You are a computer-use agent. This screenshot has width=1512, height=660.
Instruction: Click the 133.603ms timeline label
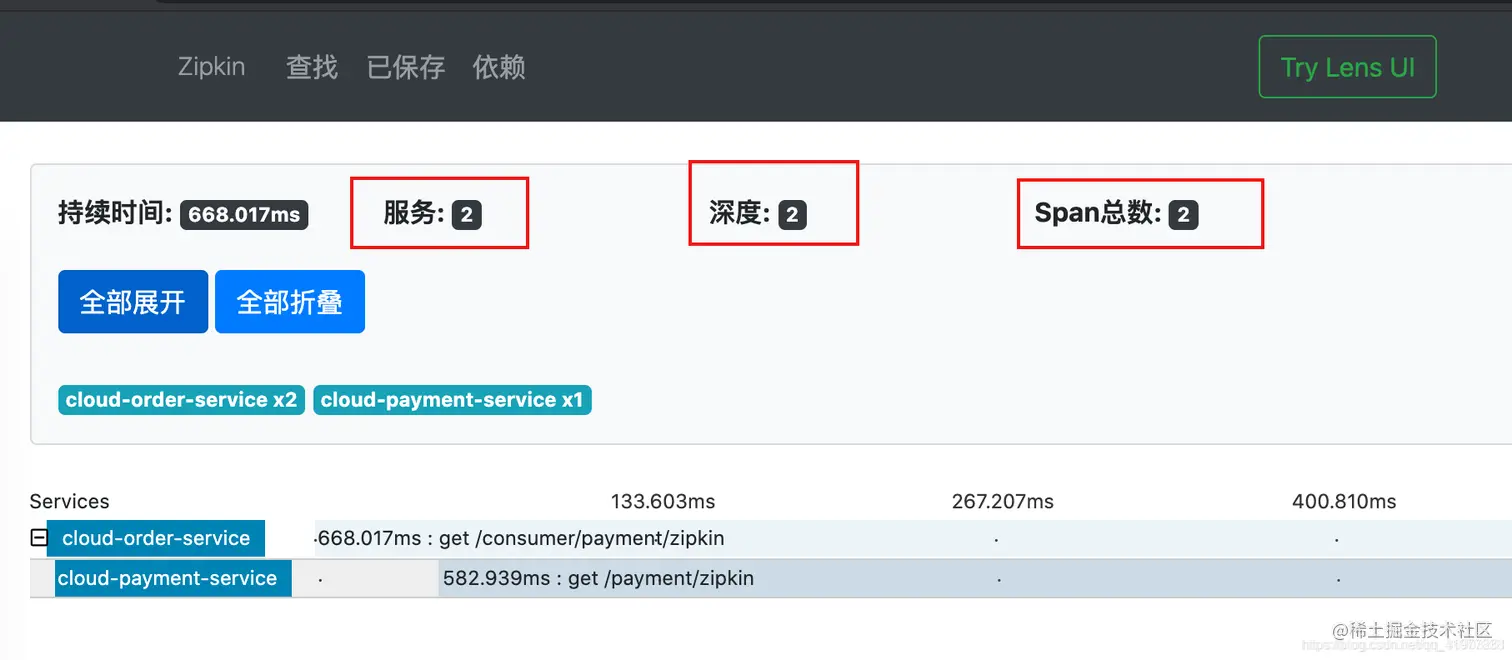click(663, 501)
